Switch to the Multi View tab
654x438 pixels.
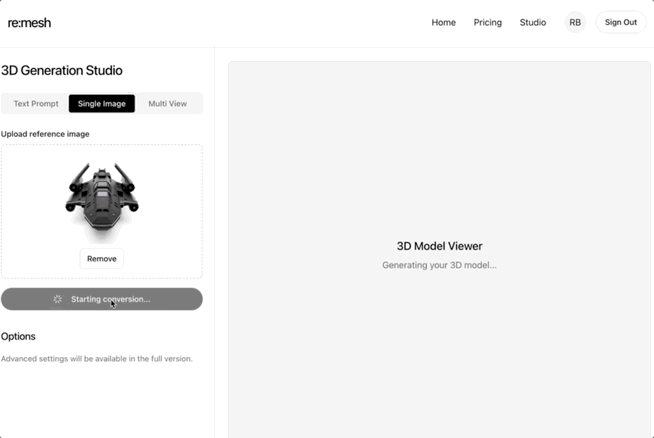coord(168,103)
